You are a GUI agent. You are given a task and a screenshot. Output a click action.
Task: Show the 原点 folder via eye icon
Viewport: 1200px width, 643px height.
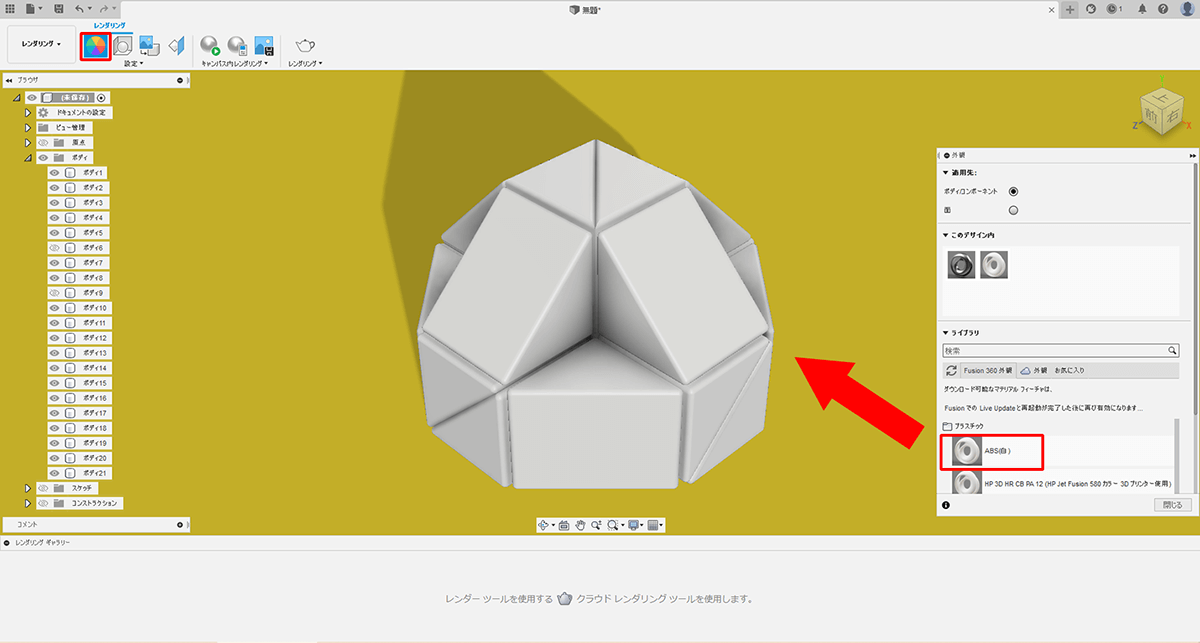pyautogui.click(x=43, y=143)
